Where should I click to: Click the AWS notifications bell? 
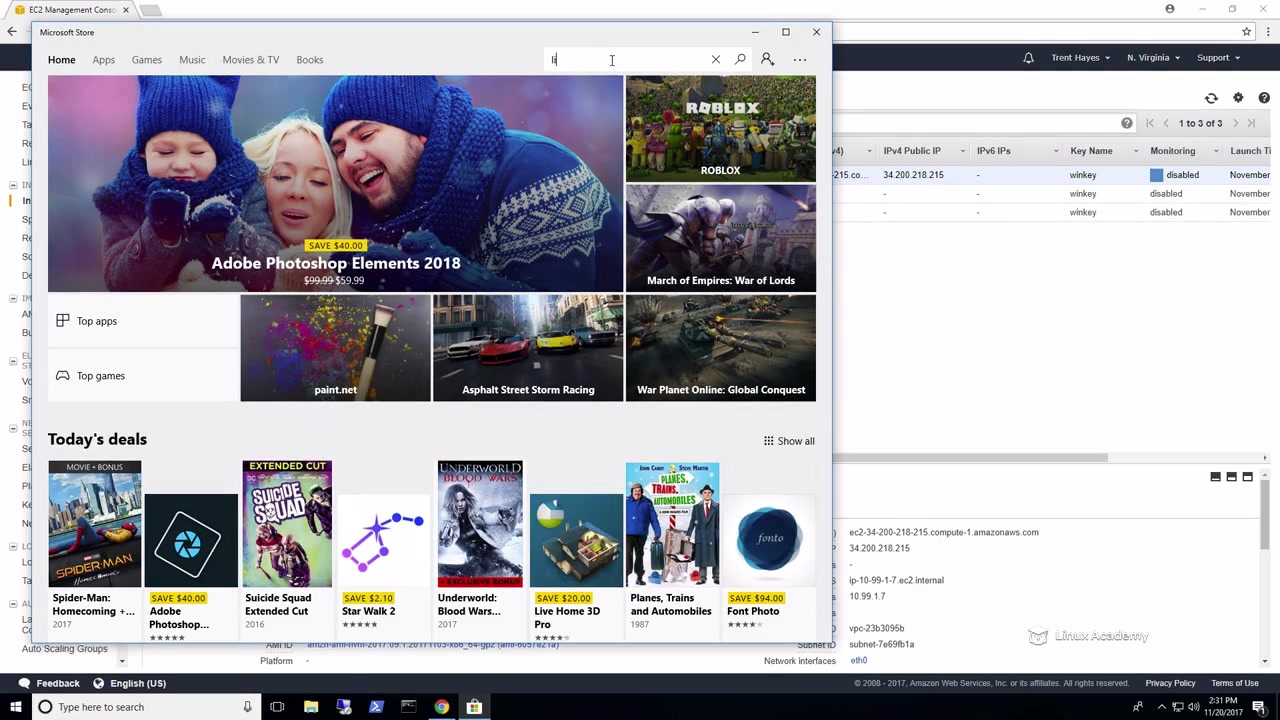[x=1028, y=58]
